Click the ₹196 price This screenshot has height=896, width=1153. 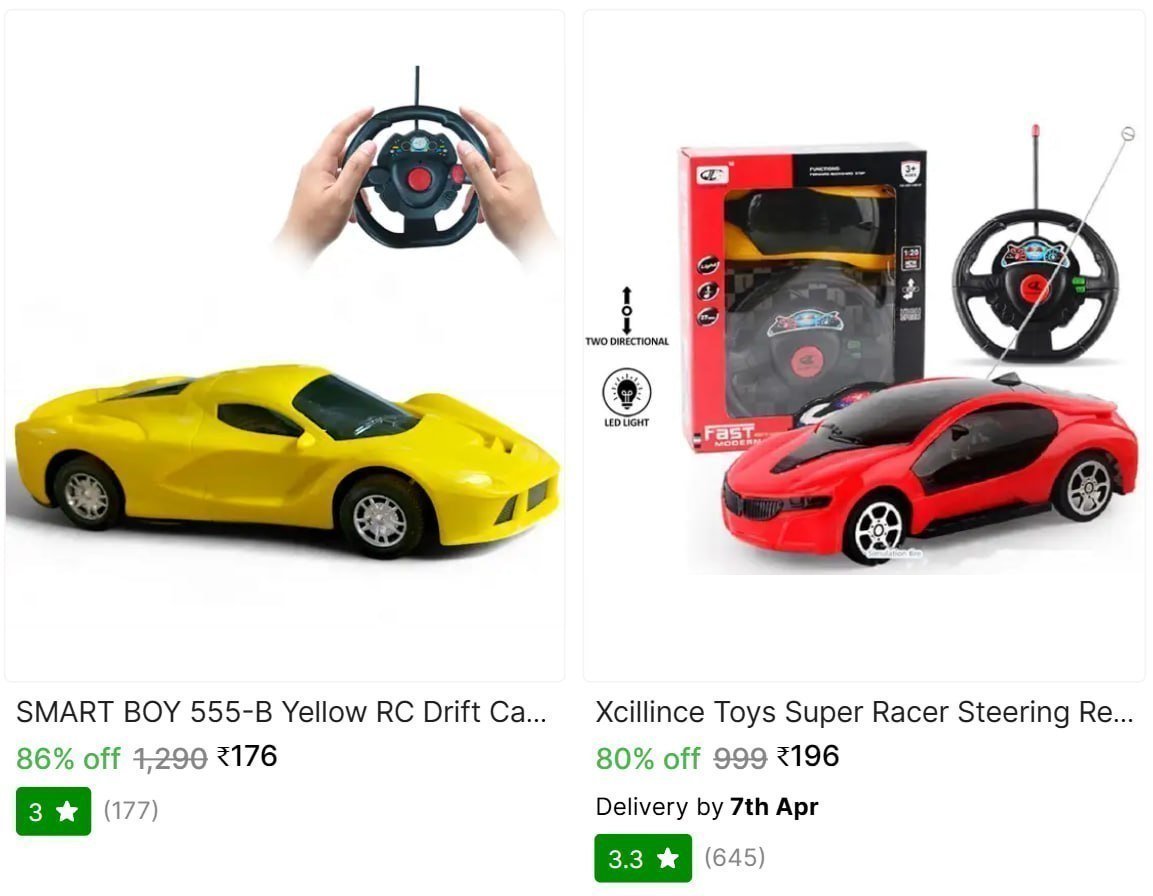tap(808, 756)
